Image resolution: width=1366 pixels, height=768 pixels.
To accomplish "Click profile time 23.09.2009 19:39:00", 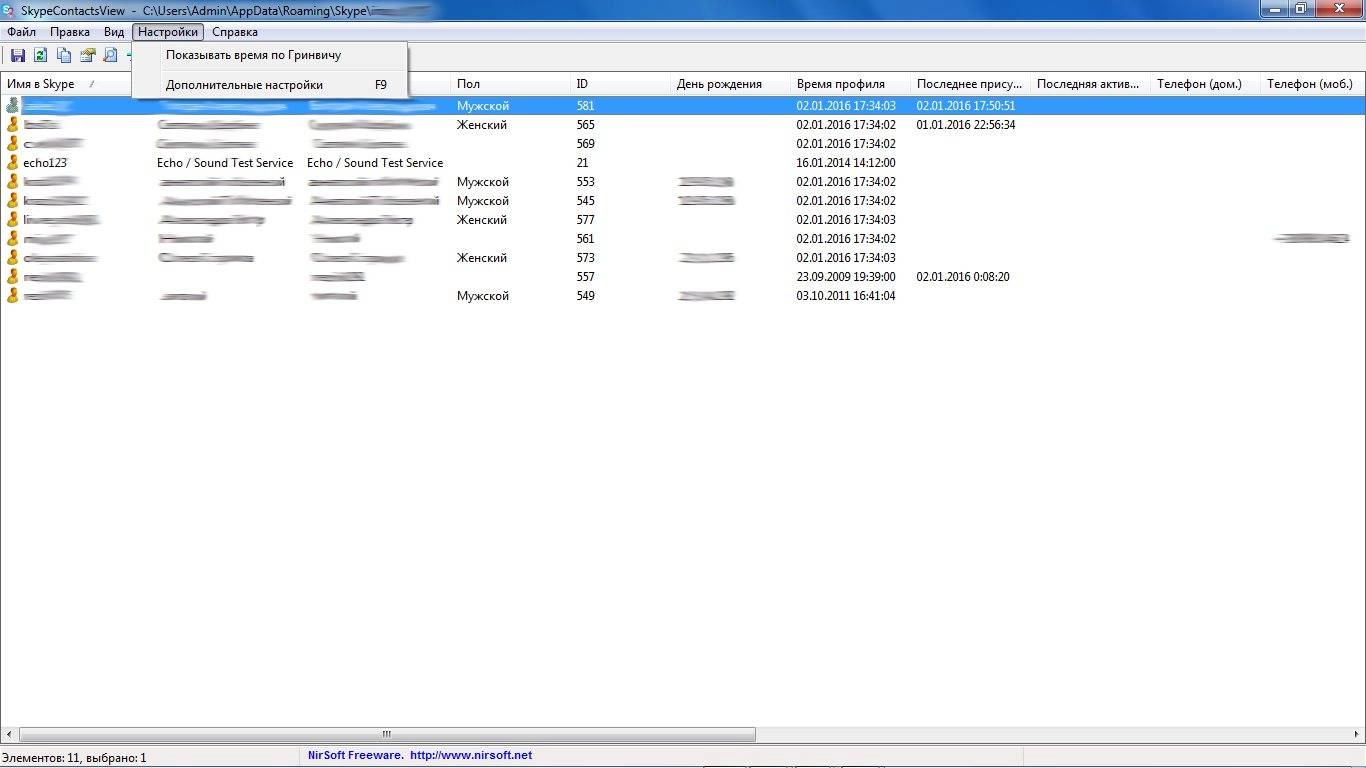I will click(x=846, y=276).
